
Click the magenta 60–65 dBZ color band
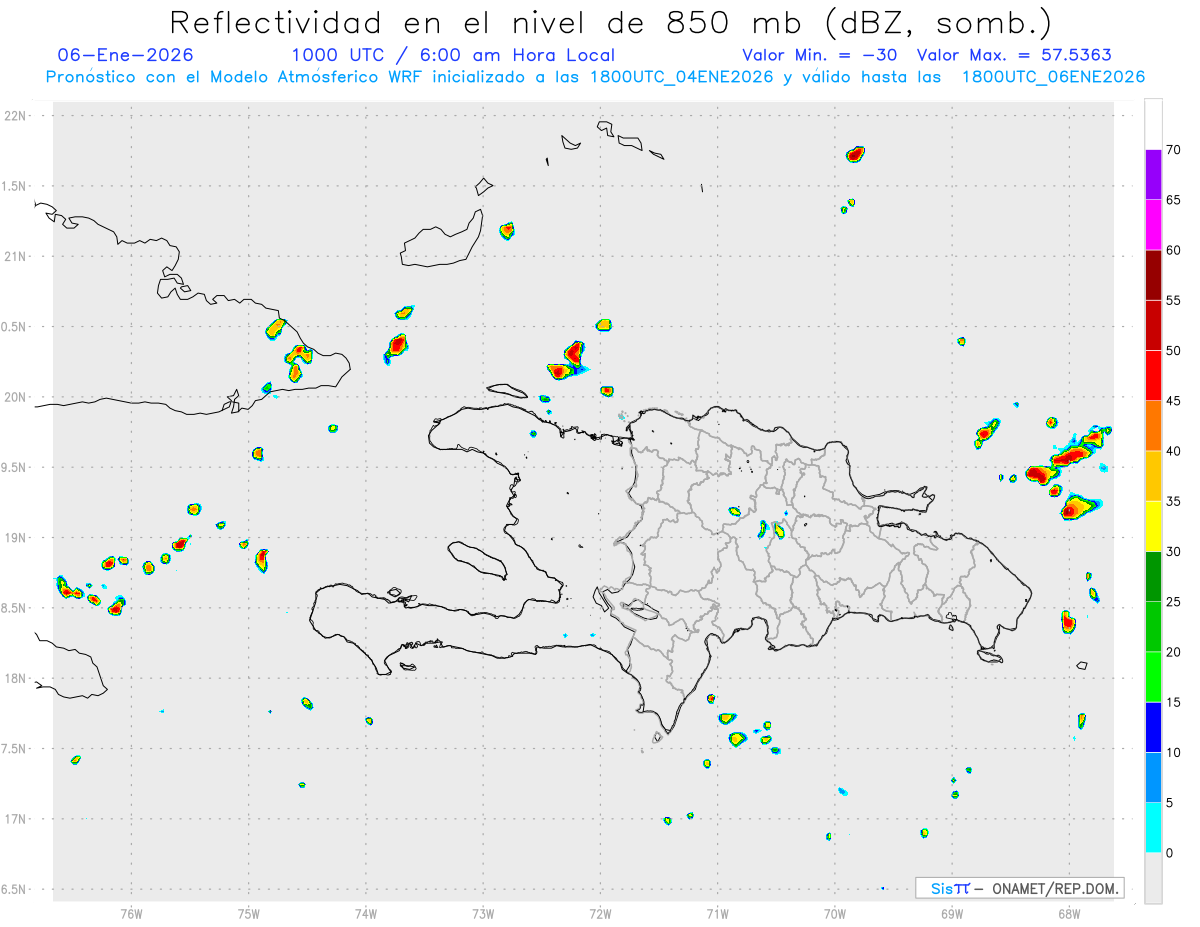pyautogui.click(x=1153, y=225)
